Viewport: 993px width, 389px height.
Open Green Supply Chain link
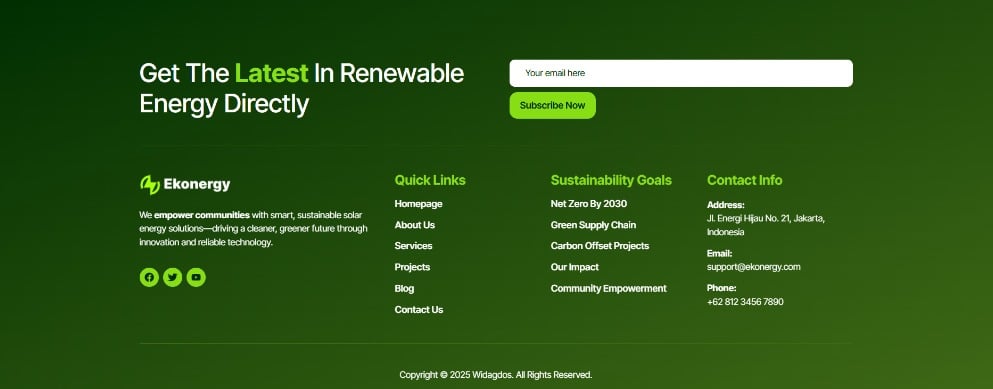coord(593,225)
